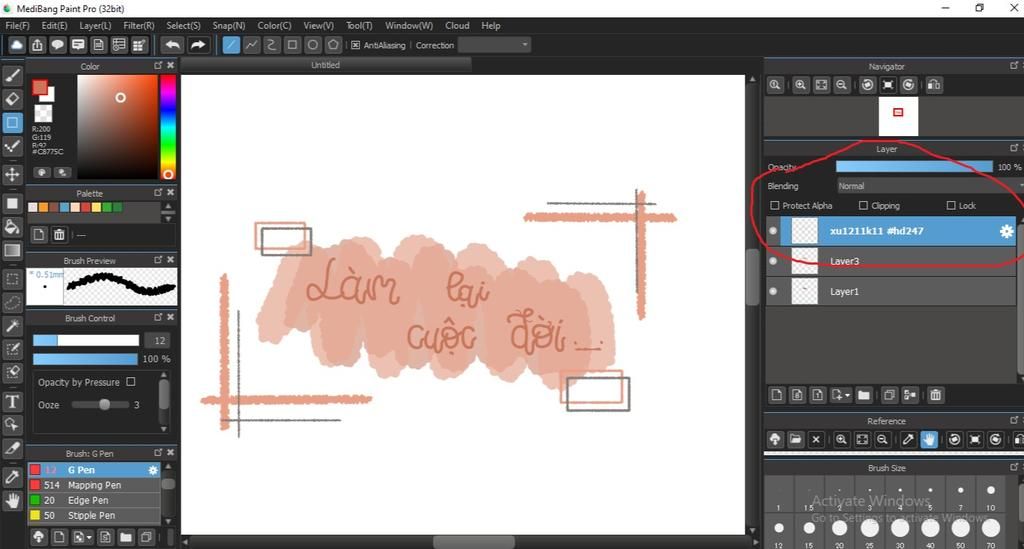Open the Blending mode Normal dropdown
This screenshot has width=1024, height=549.
tap(929, 186)
